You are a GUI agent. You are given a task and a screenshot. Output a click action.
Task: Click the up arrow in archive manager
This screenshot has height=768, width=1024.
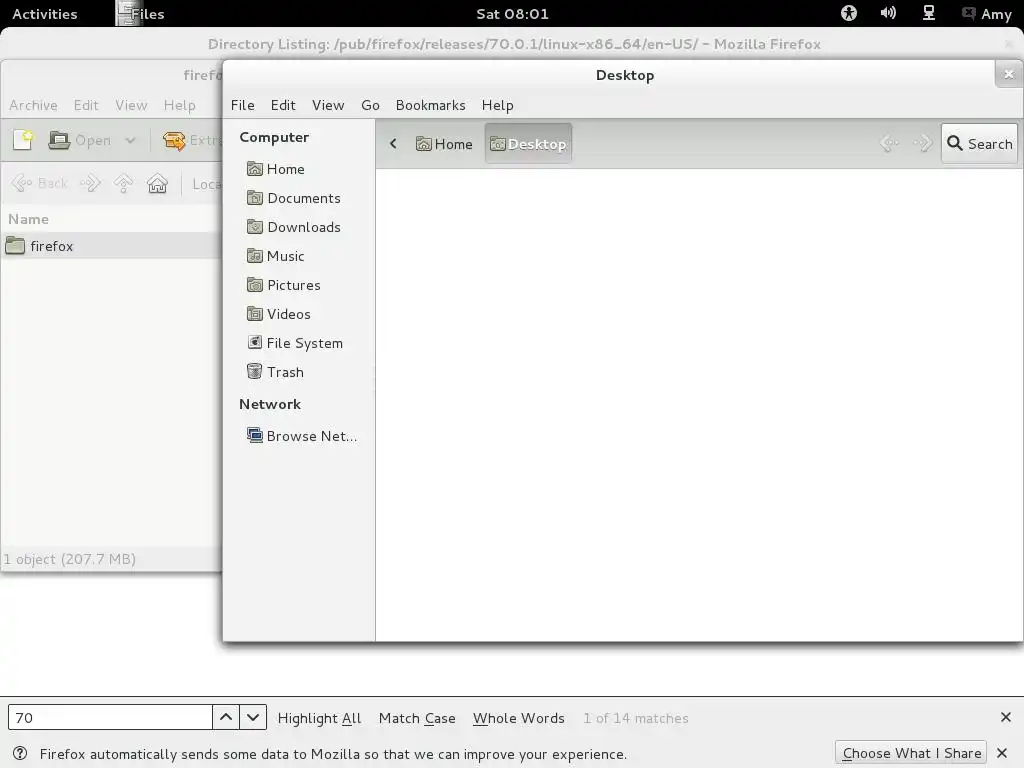pos(123,184)
